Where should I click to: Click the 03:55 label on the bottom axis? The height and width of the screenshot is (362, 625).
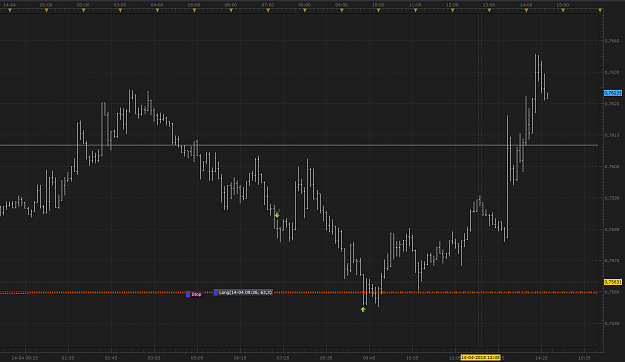(x=154, y=358)
